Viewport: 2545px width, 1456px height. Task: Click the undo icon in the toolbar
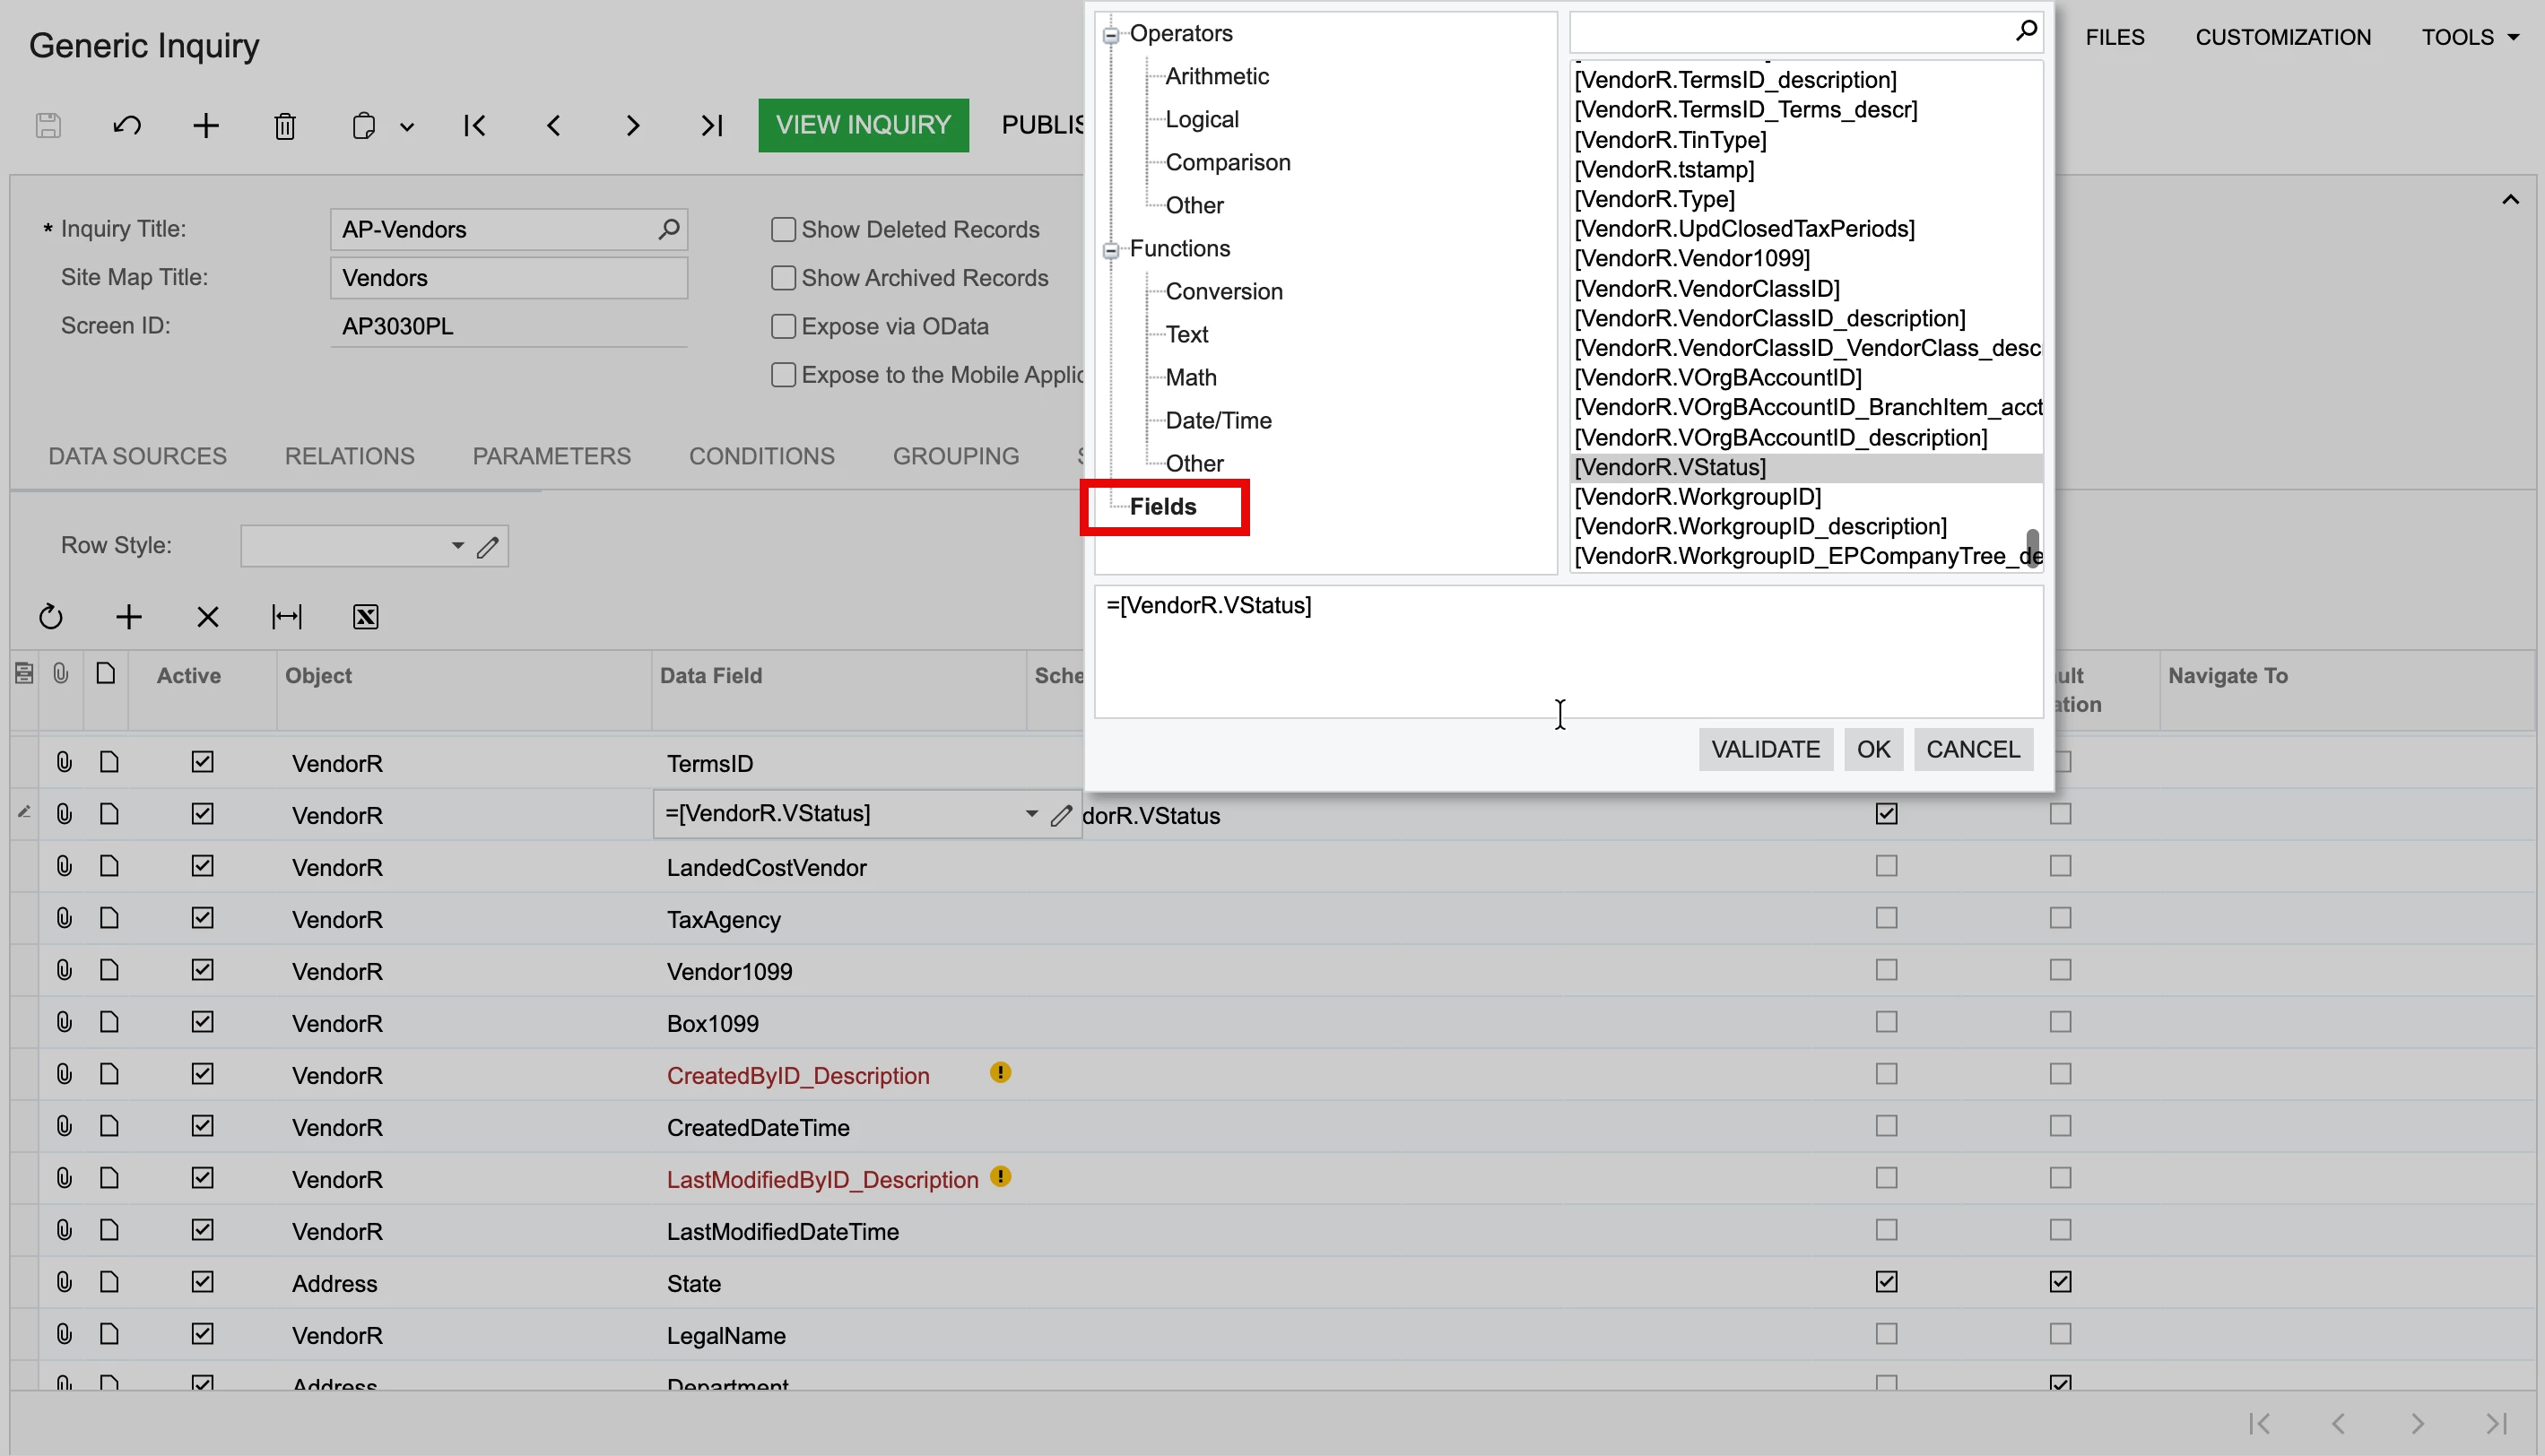pos(127,126)
